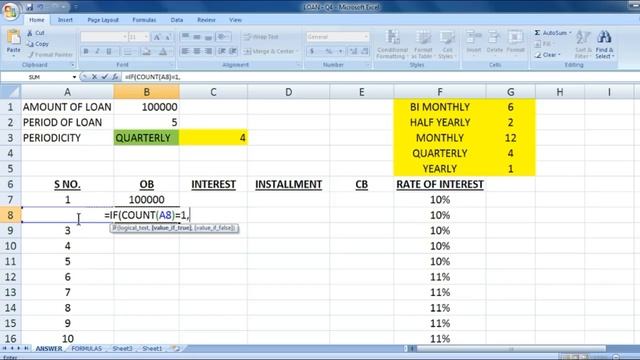Image resolution: width=640 pixels, height=360 pixels.
Task: Switch to Sheet3 worksheet tab
Action: coord(122,348)
